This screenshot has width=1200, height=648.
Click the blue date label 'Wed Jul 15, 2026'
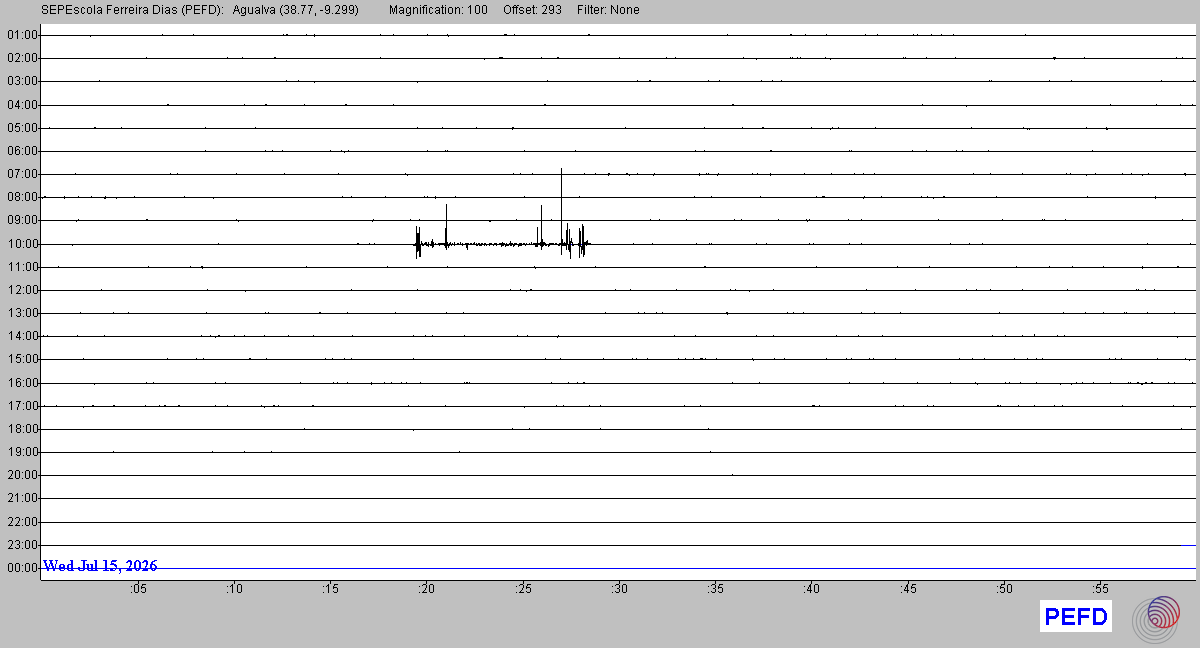[100, 566]
